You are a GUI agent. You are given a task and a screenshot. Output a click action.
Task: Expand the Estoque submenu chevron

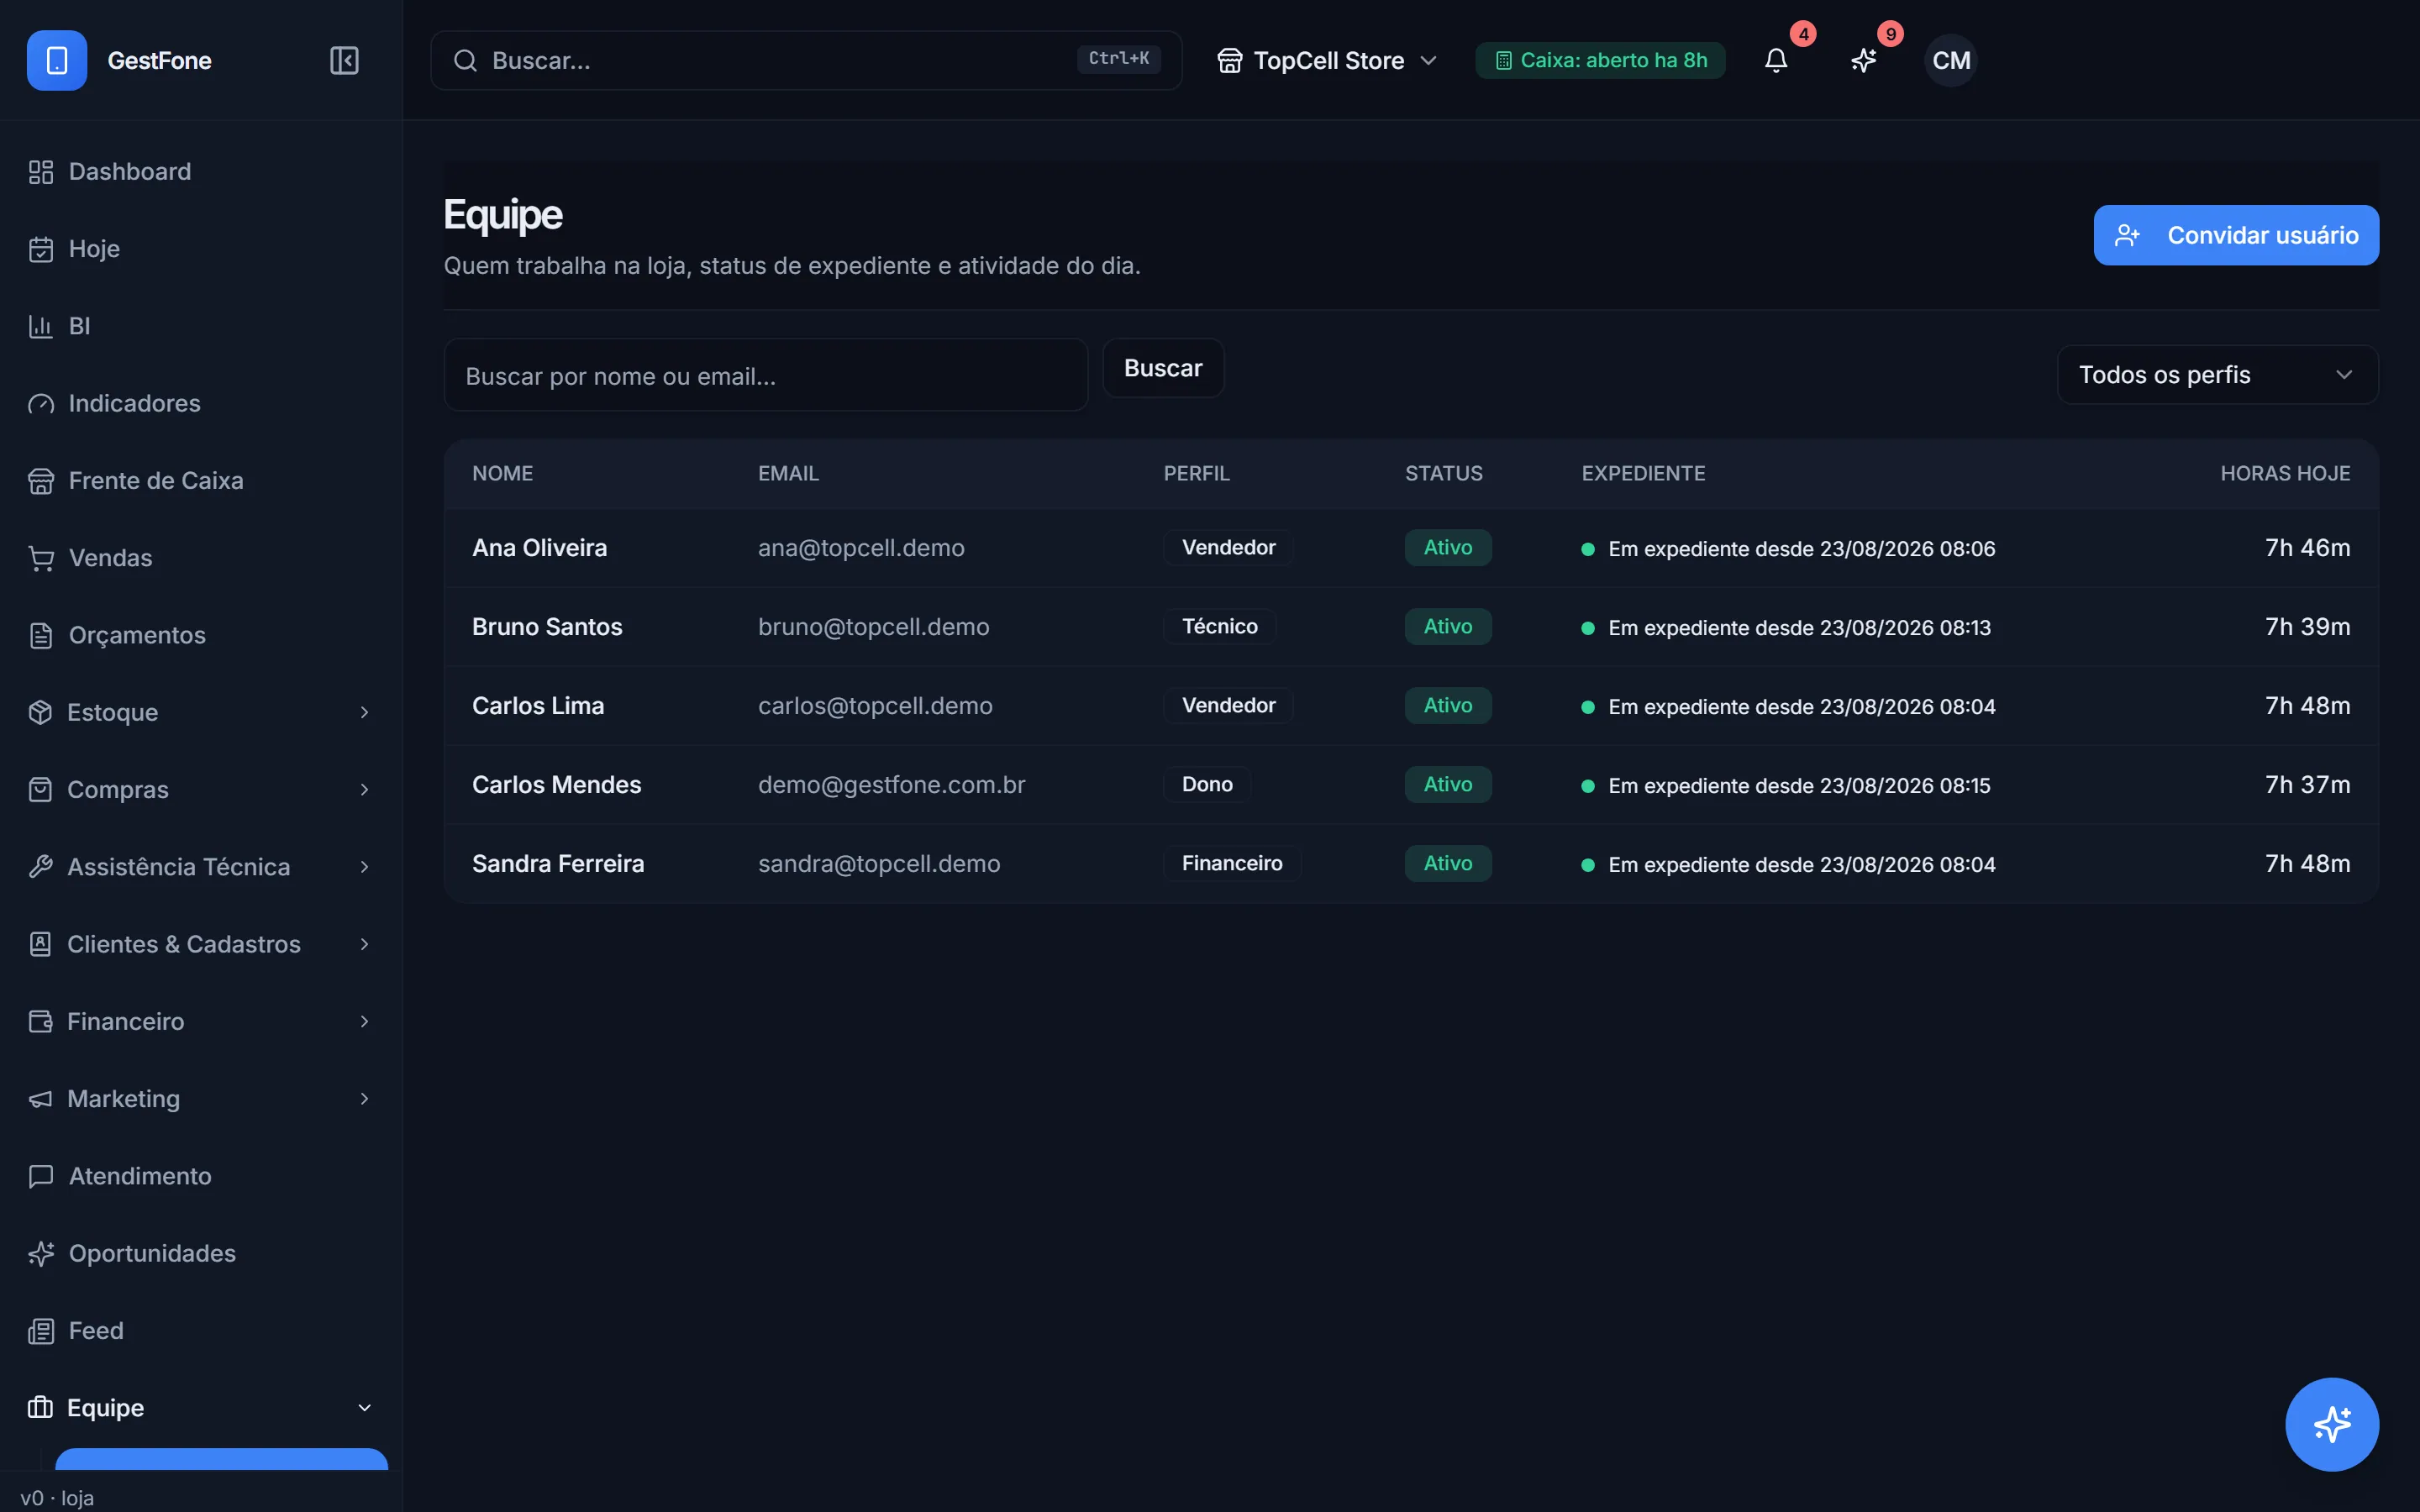click(x=364, y=712)
